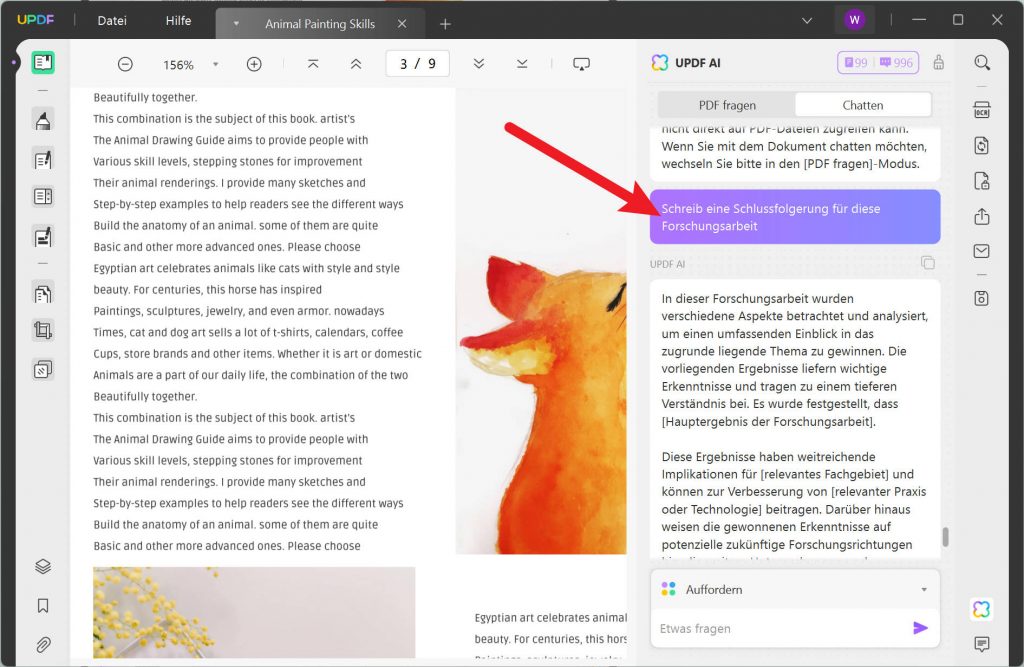Screen dimensions: 1024x667
Task: Copy the UPDF AI response
Action: pyautogui.click(x=927, y=263)
